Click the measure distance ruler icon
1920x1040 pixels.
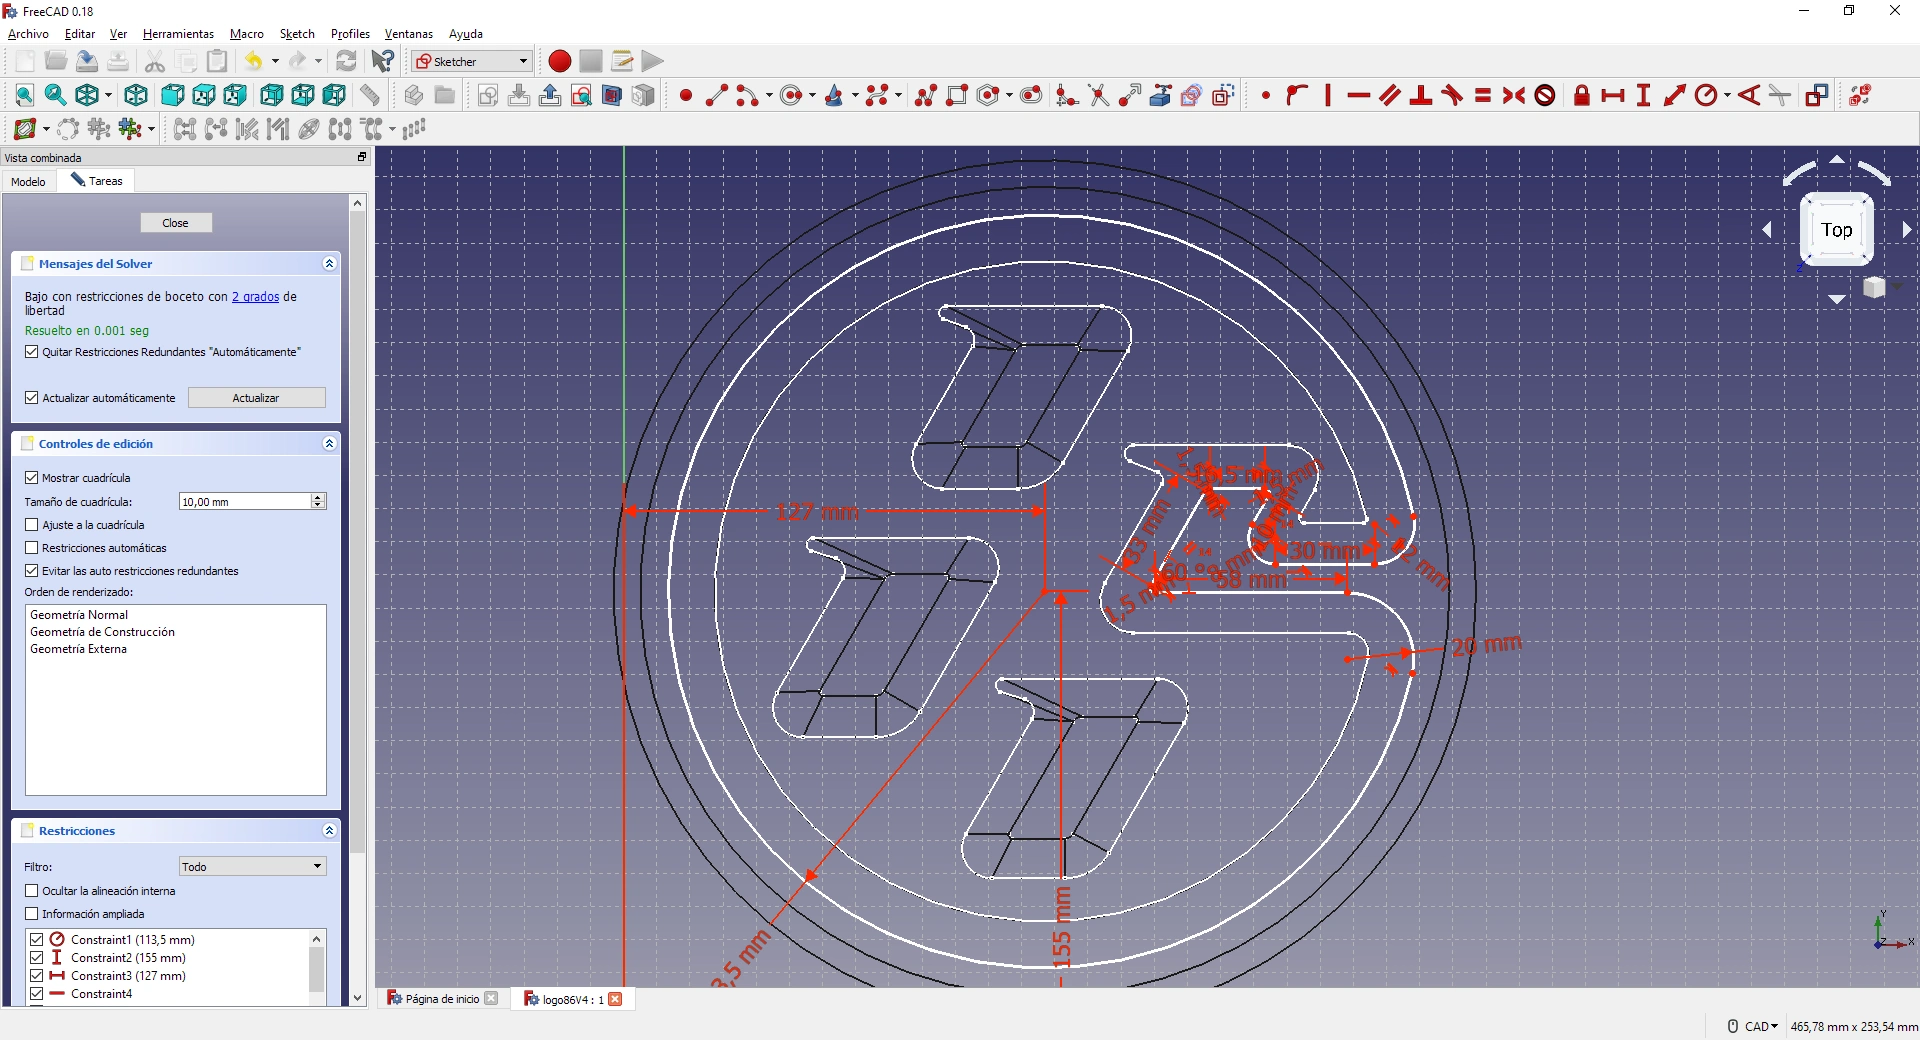pyautogui.click(x=370, y=95)
